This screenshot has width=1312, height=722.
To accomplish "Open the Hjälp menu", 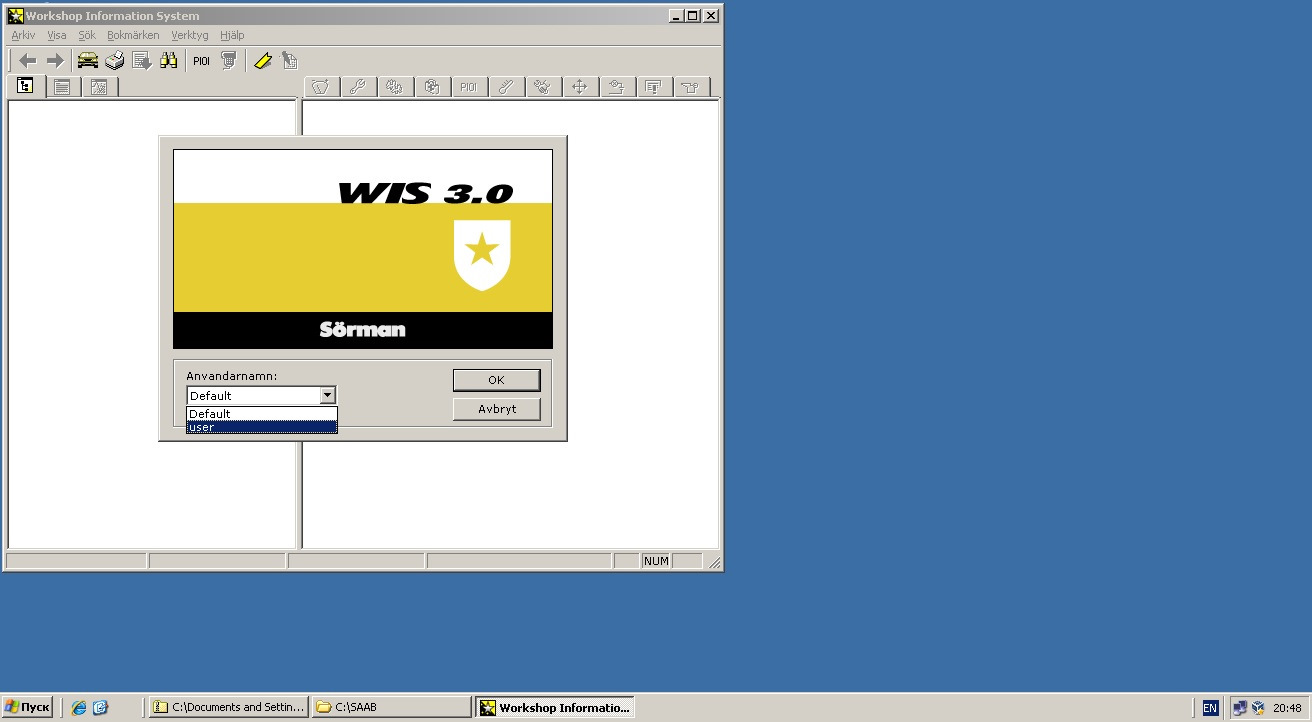I will coord(232,35).
